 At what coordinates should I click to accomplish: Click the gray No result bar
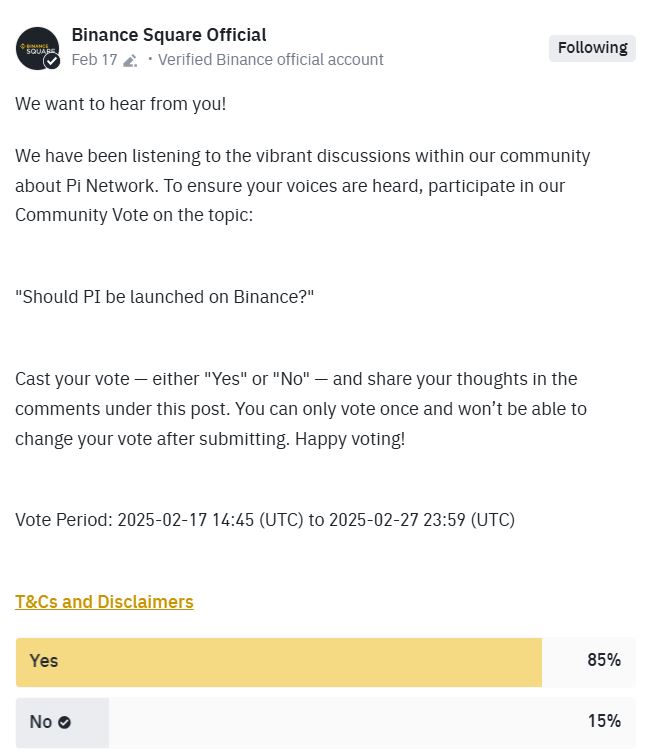pyautogui.click(x=62, y=723)
